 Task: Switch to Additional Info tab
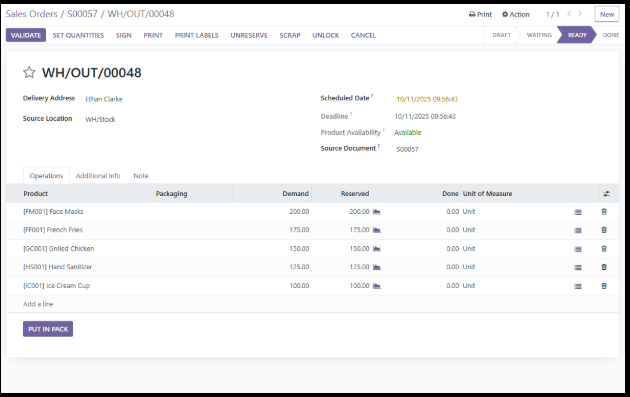click(98, 176)
